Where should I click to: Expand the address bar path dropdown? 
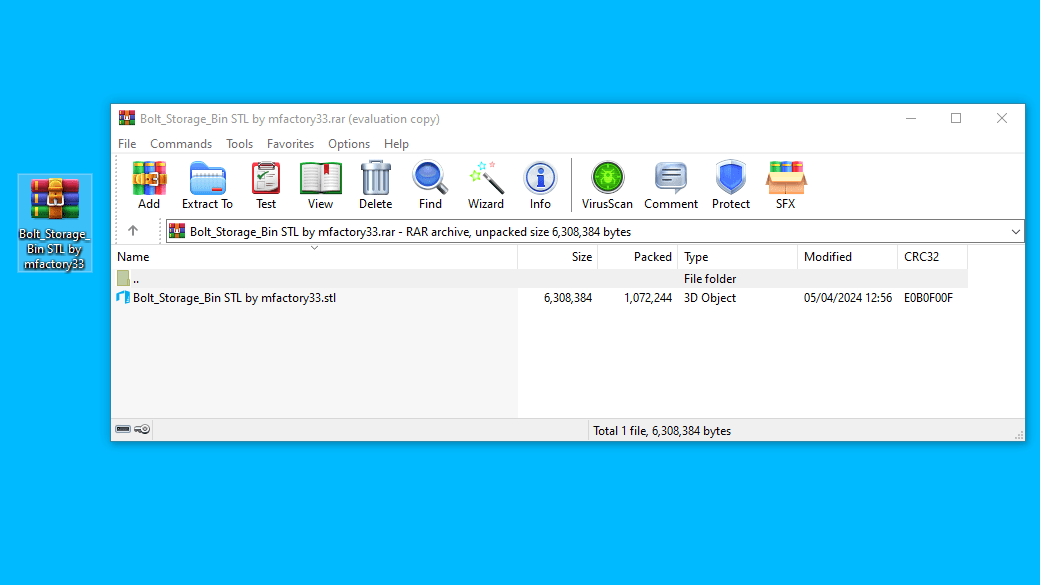pyautogui.click(x=1015, y=231)
